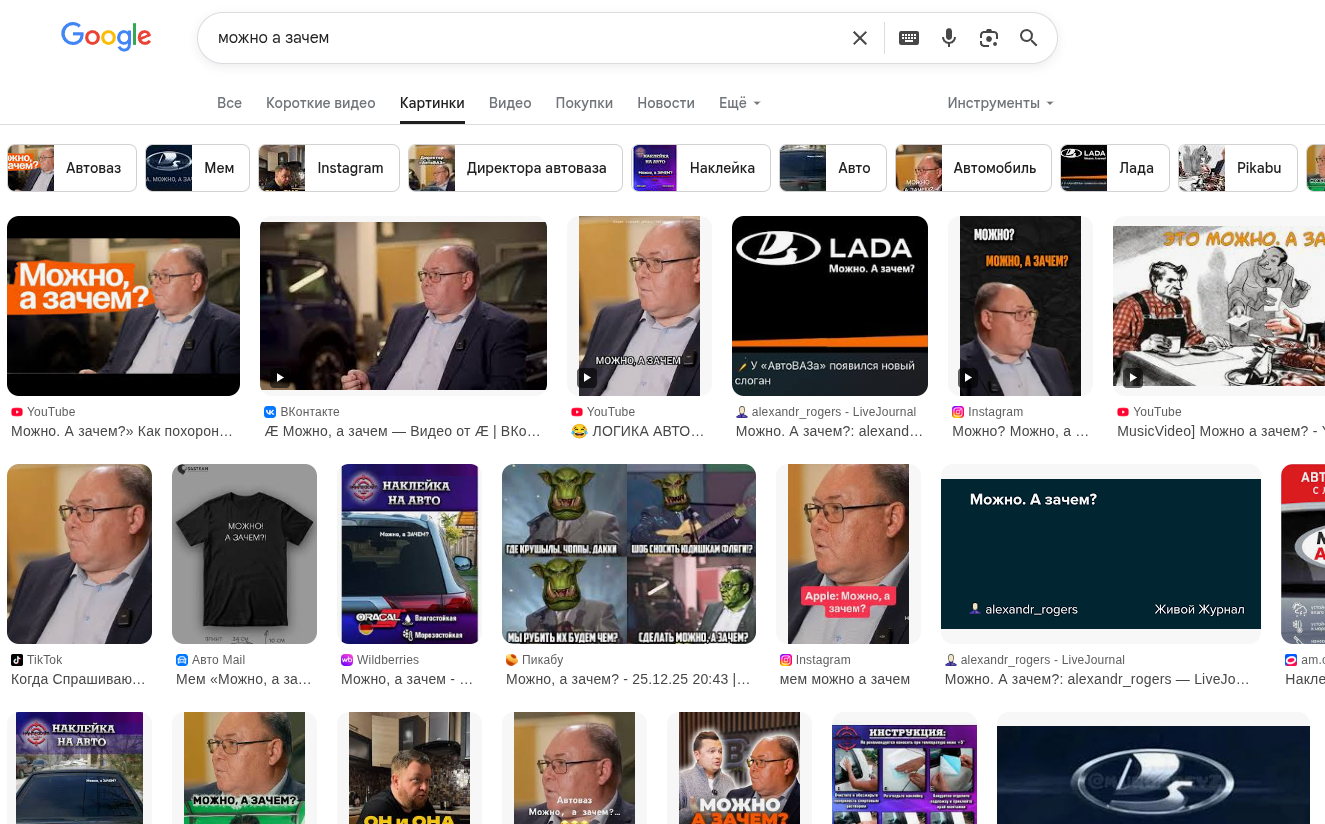Filter by the Автоваз chip

(x=72, y=168)
